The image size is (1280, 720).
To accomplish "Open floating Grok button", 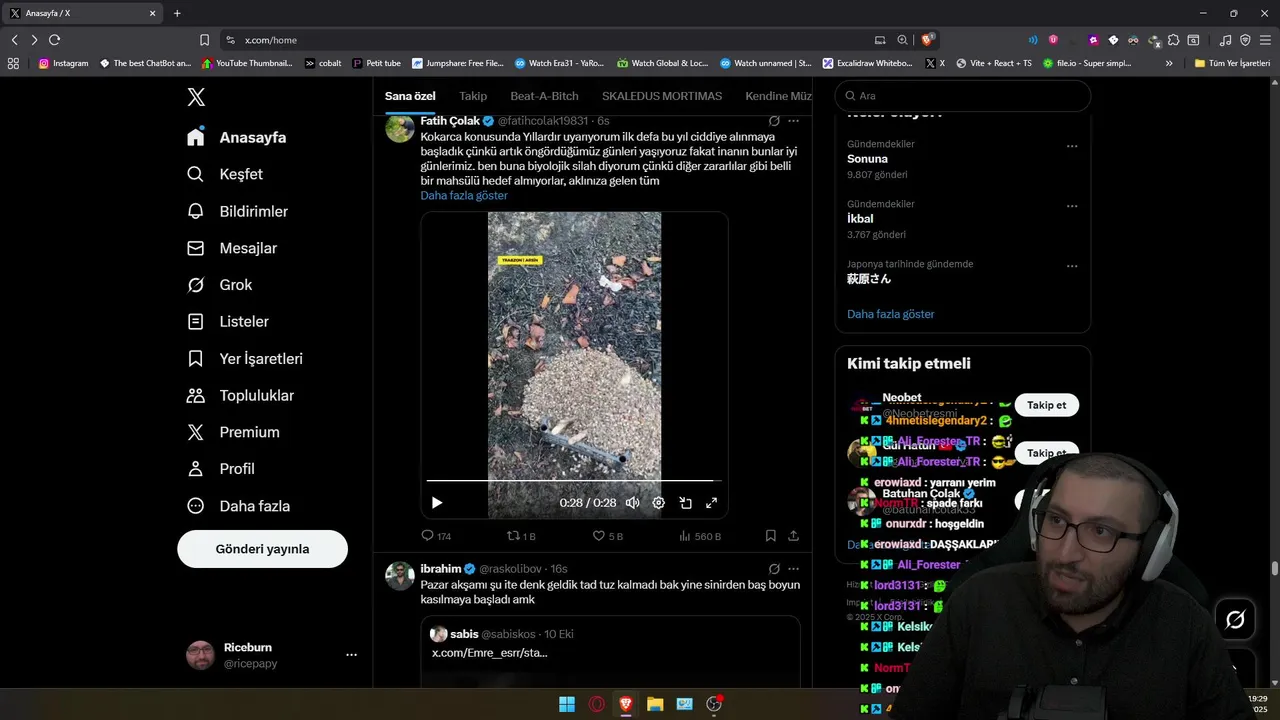I will coord(1235,620).
